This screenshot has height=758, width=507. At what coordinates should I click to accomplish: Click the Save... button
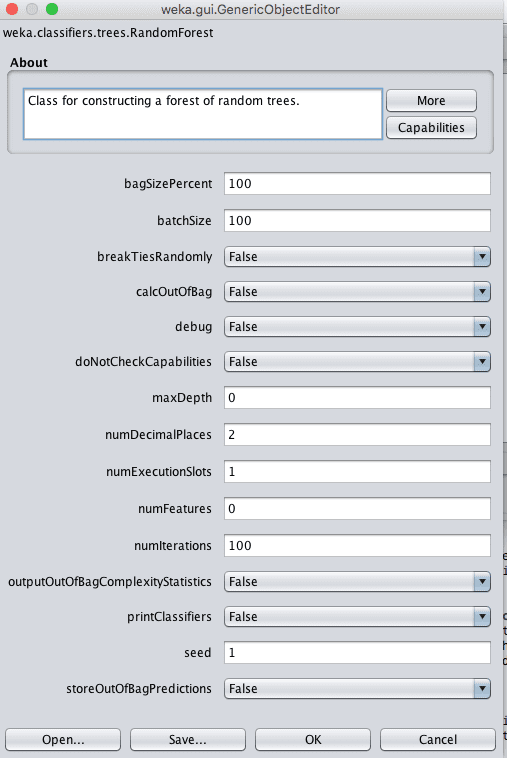coord(188,740)
